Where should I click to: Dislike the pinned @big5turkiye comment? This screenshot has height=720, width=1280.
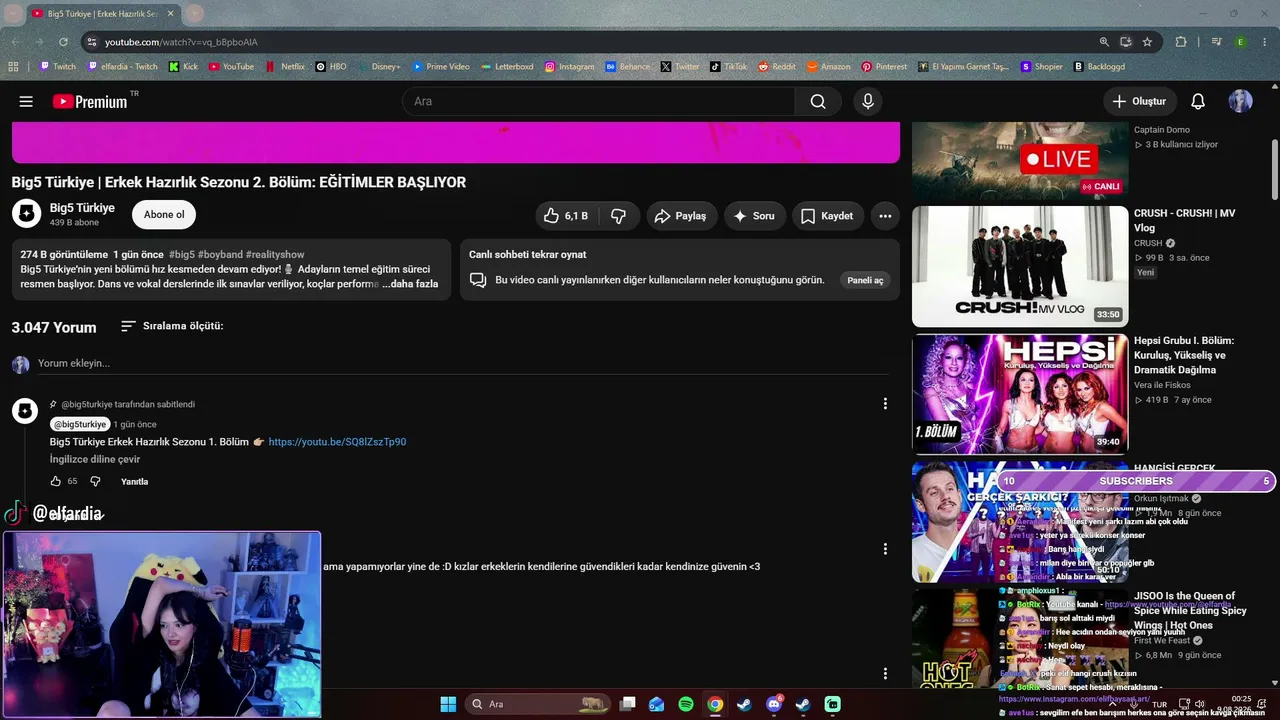pos(96,481)
